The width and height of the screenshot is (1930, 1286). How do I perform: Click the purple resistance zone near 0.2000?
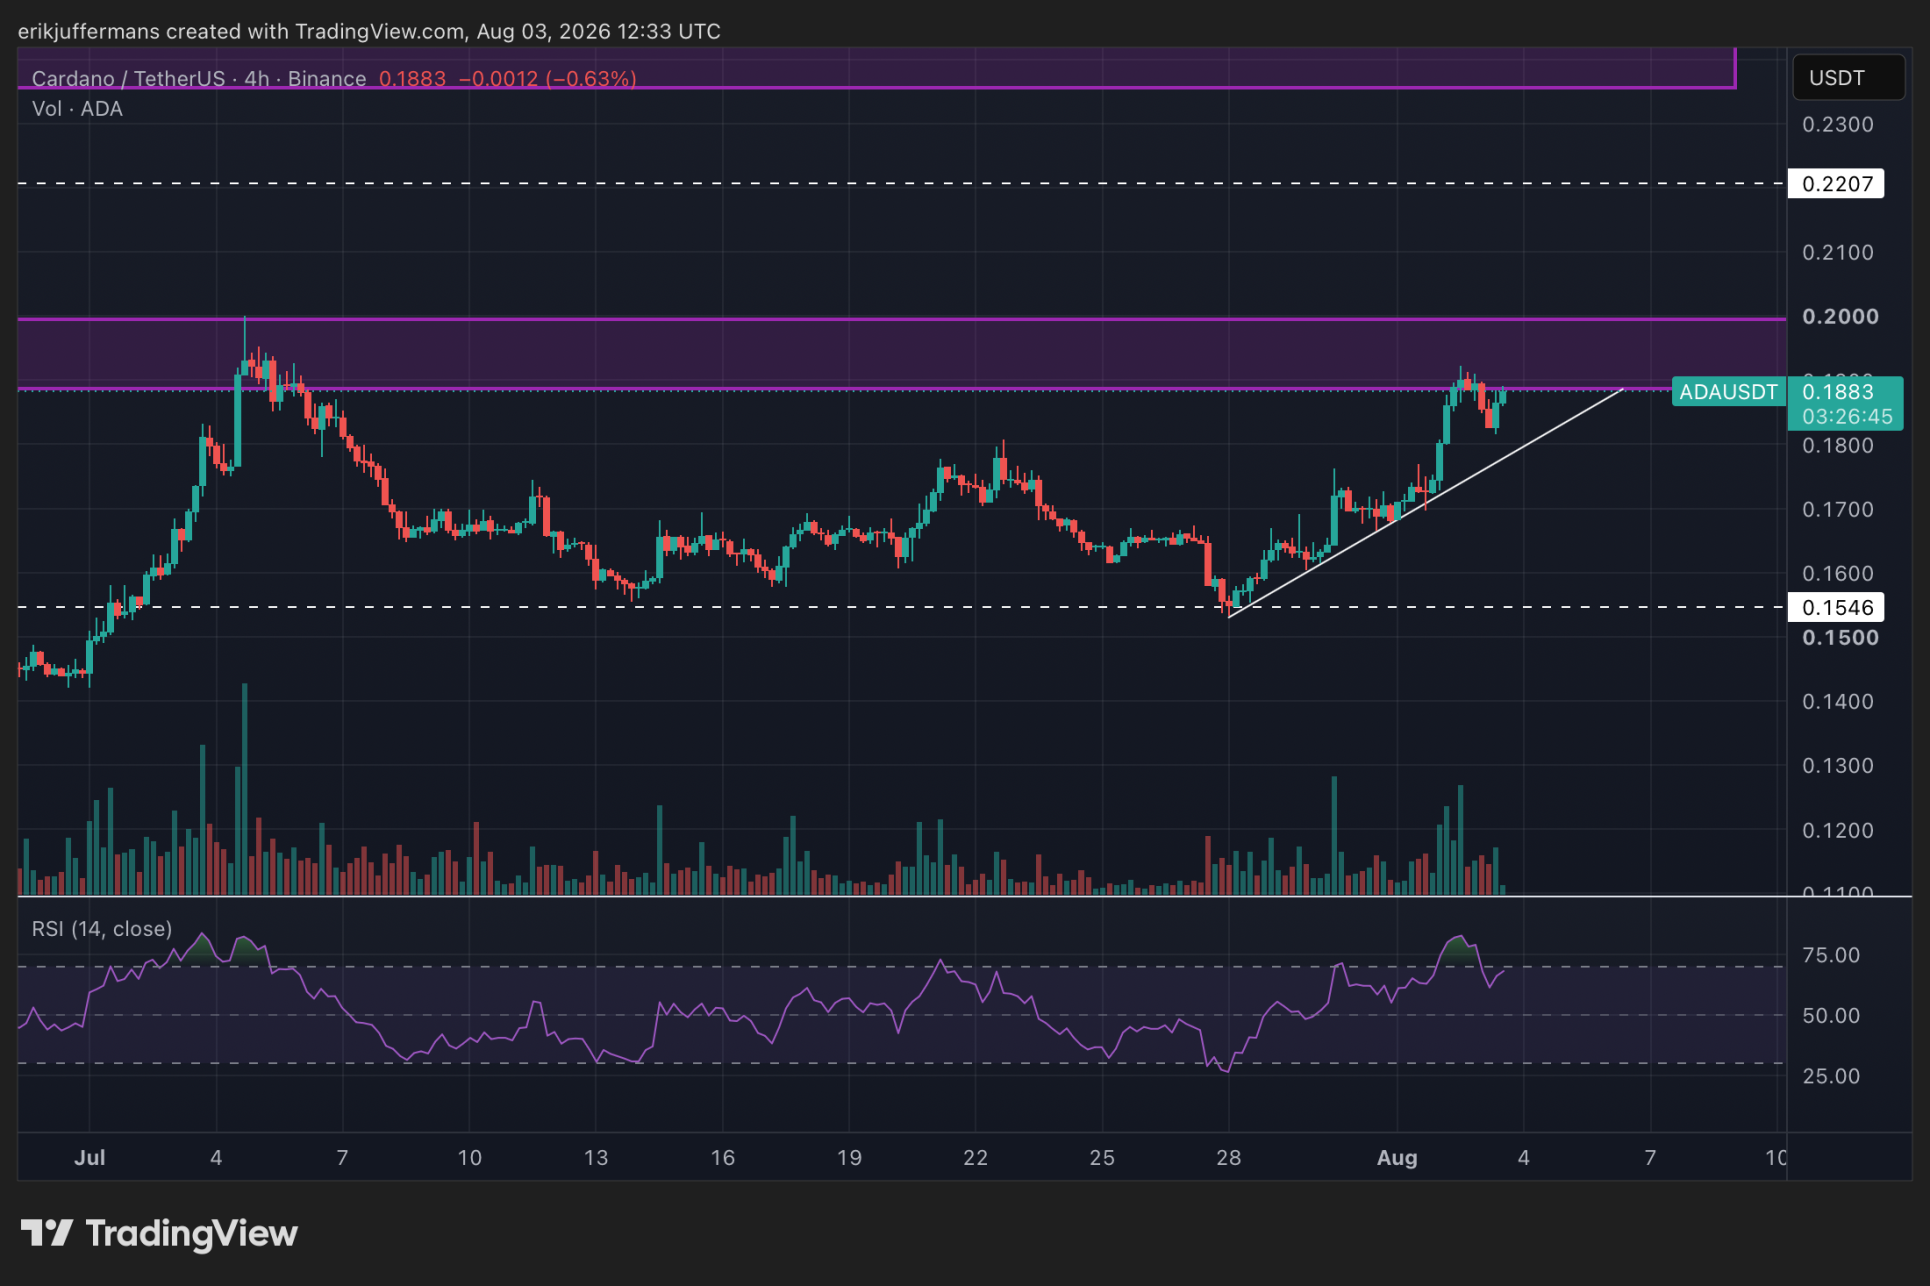[900, 353]
